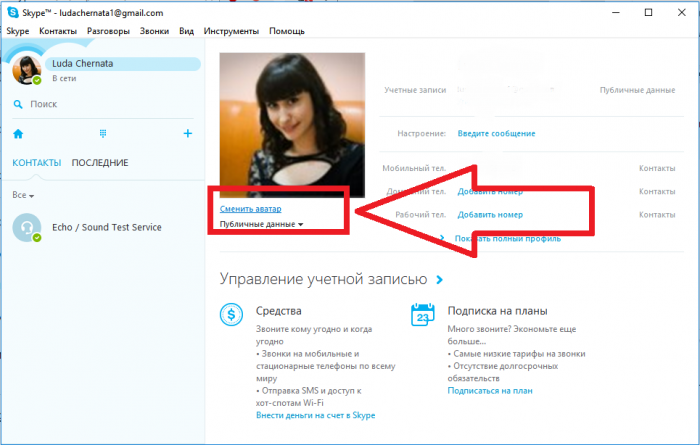Click Luda Chernata's small avatar icon
This screenshot has width=700, height=445.
[25, 70]
